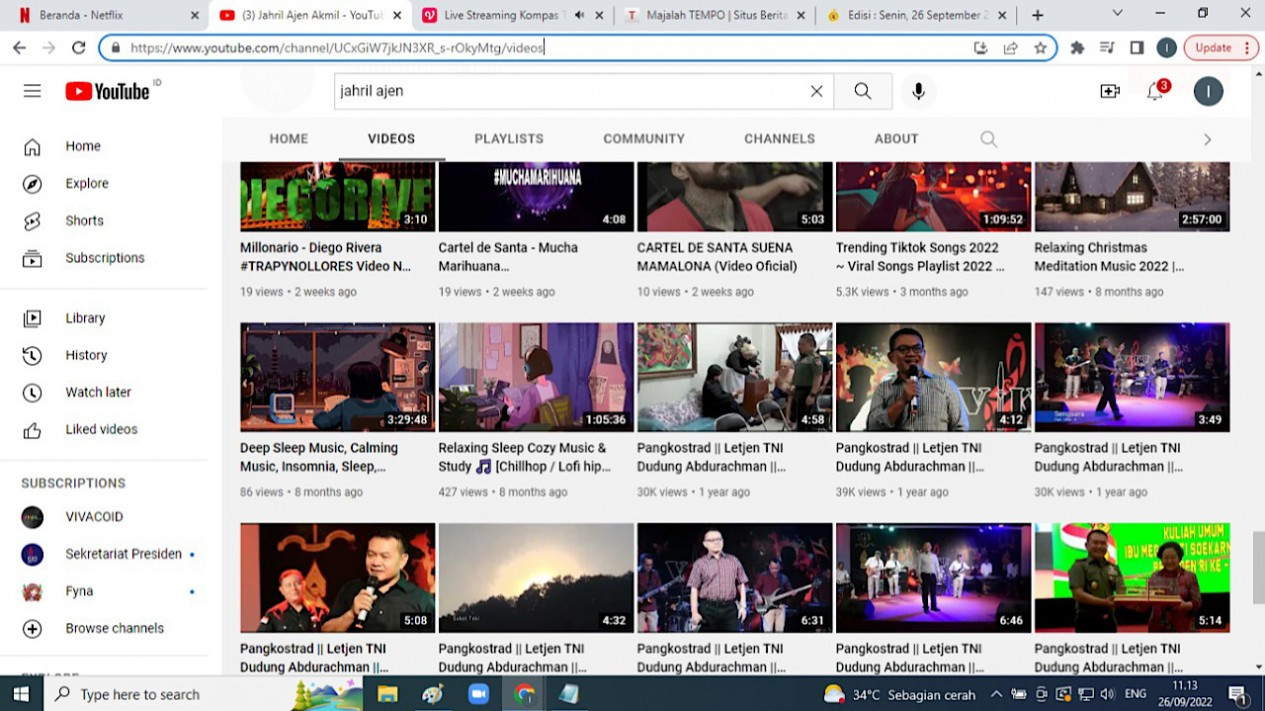1265x711 pixels.
Task: Start voice search with the microphone
Action: click(x=918, y=91)
